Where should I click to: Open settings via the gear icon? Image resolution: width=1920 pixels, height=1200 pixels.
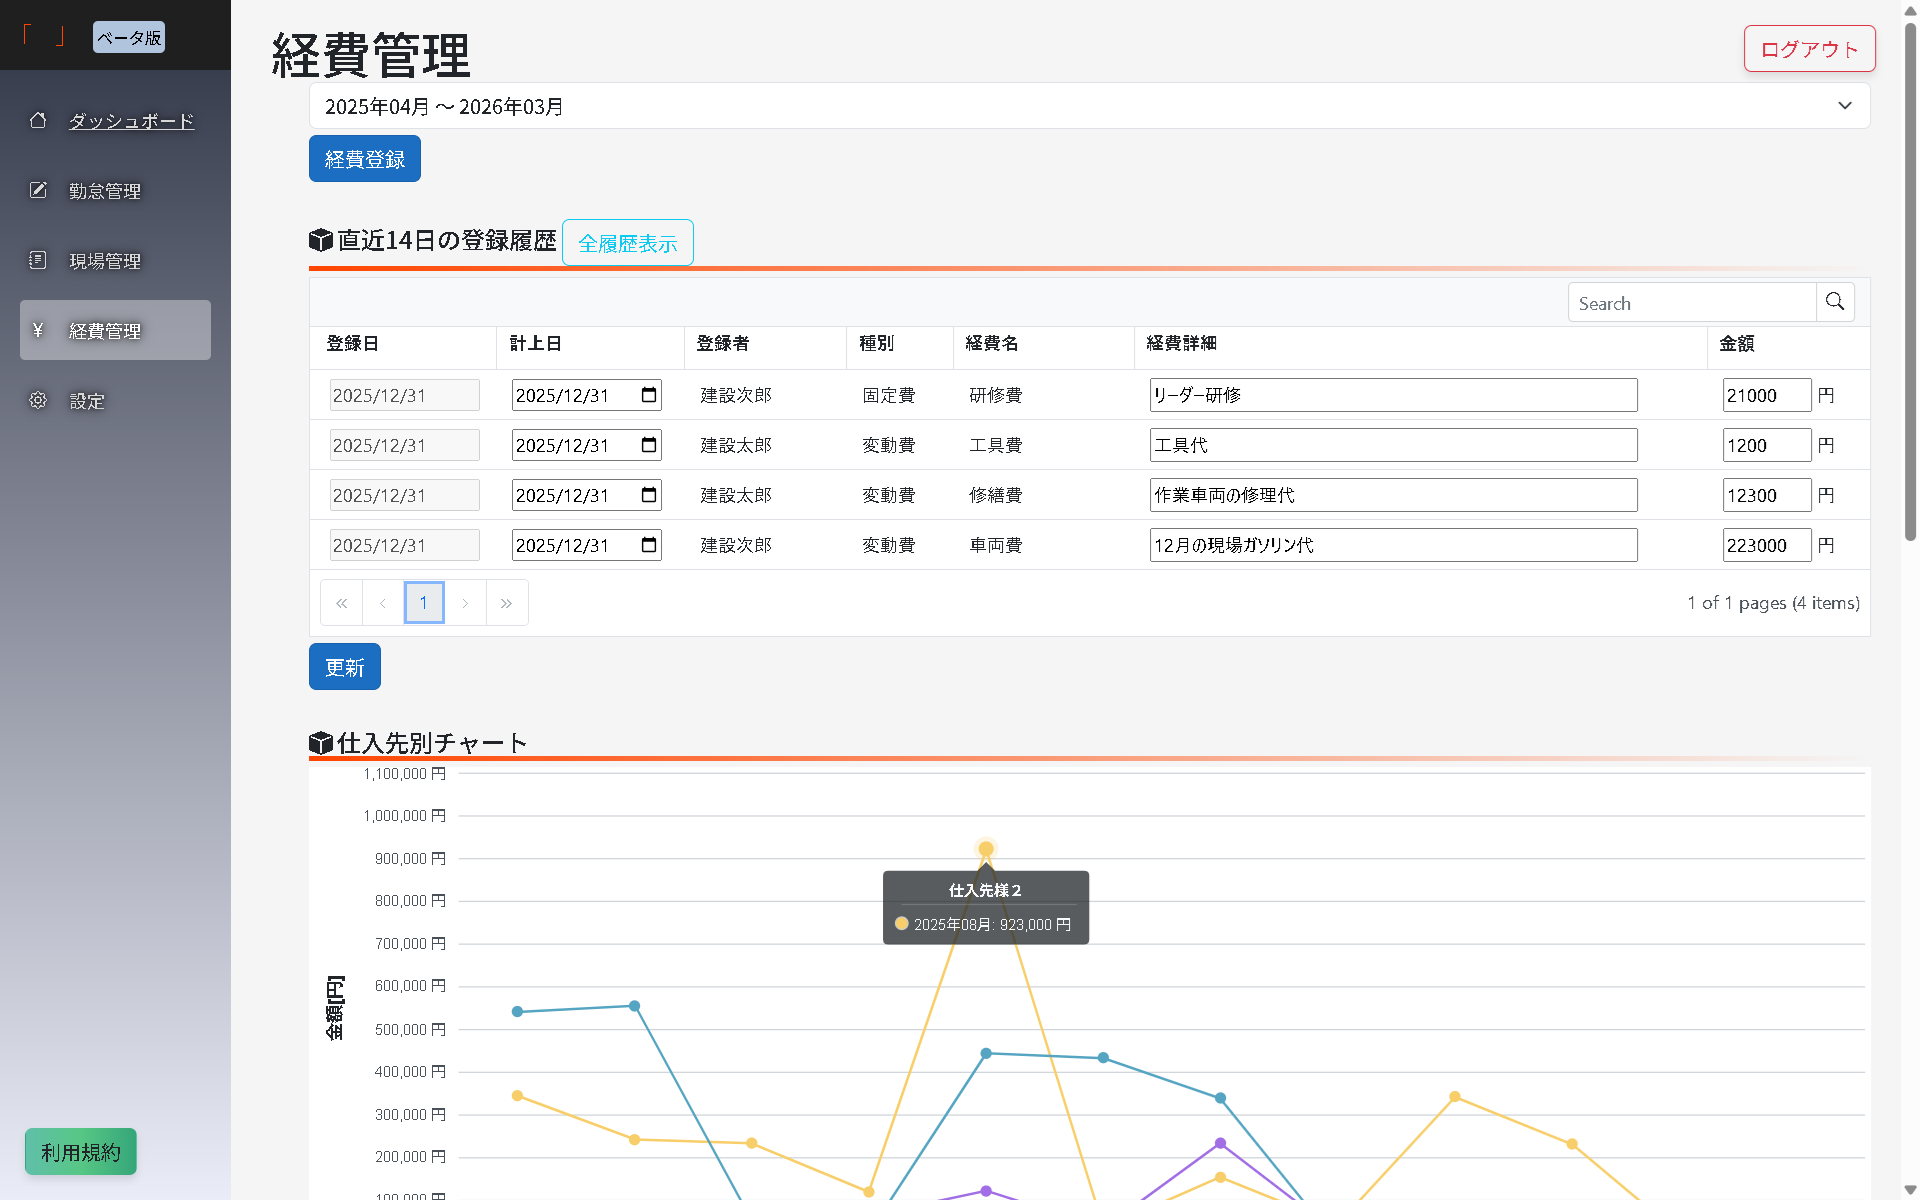[x=38, y=399]
